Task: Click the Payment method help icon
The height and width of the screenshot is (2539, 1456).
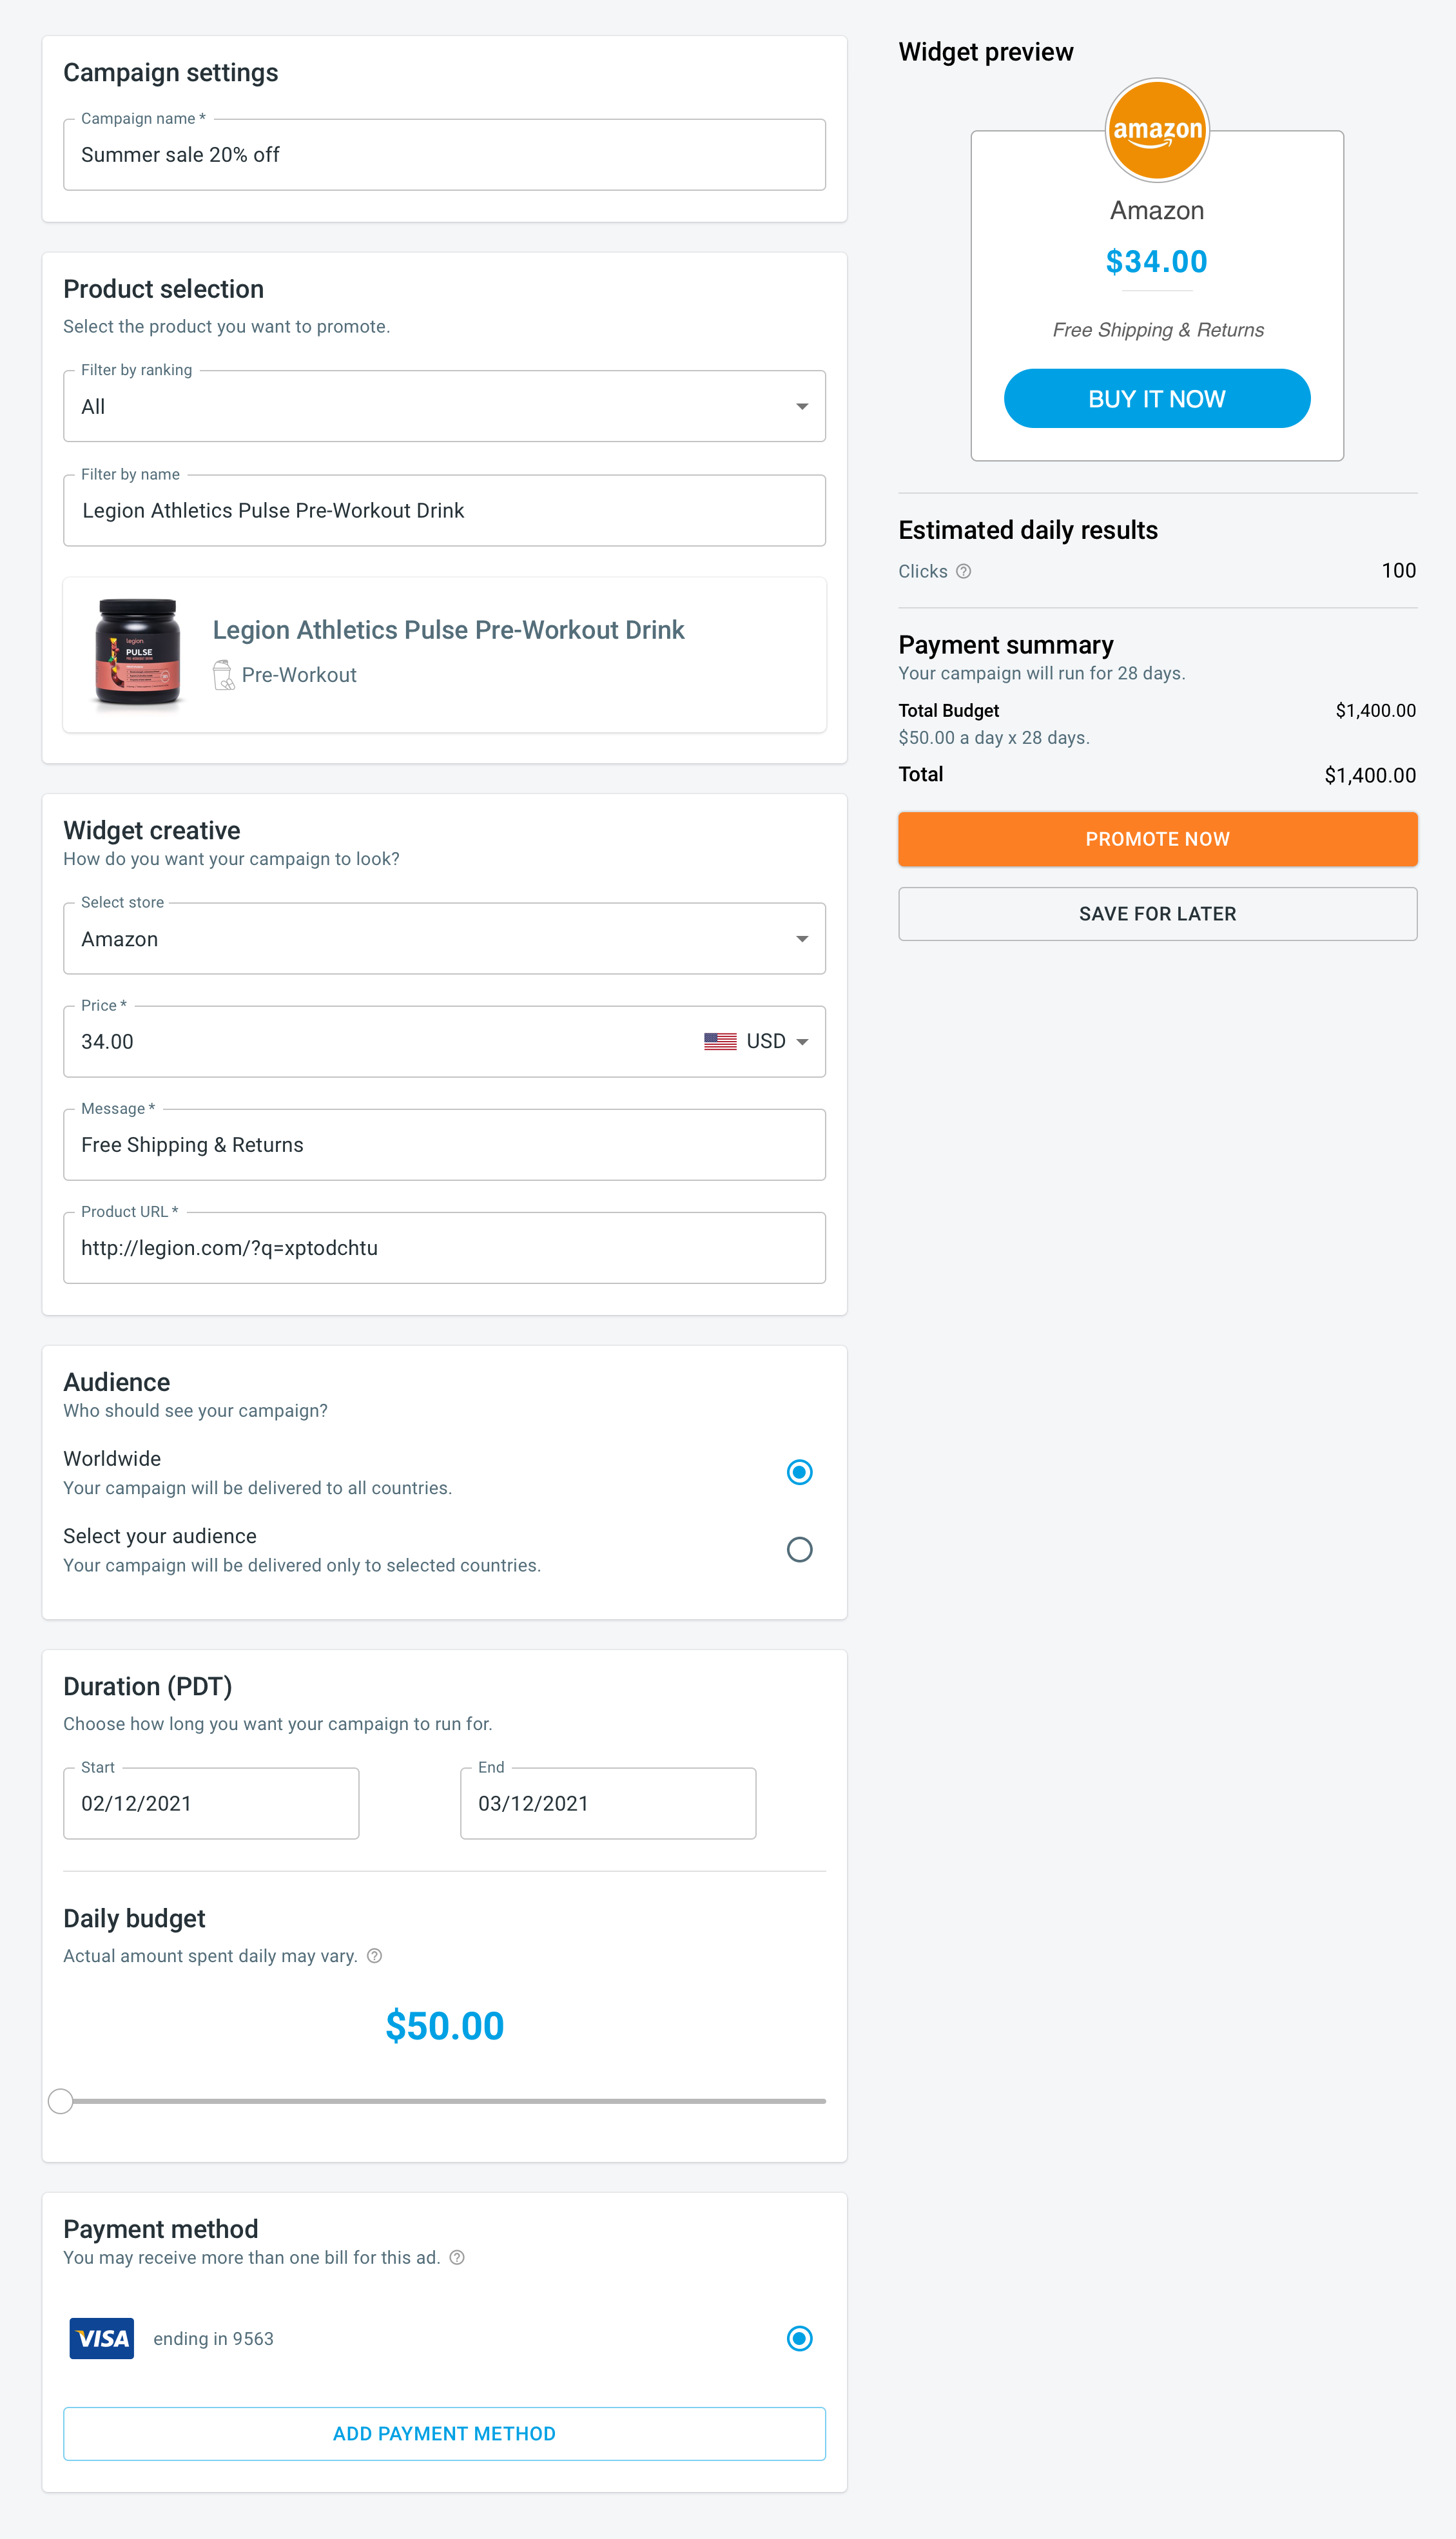Action: (457, 2258)
